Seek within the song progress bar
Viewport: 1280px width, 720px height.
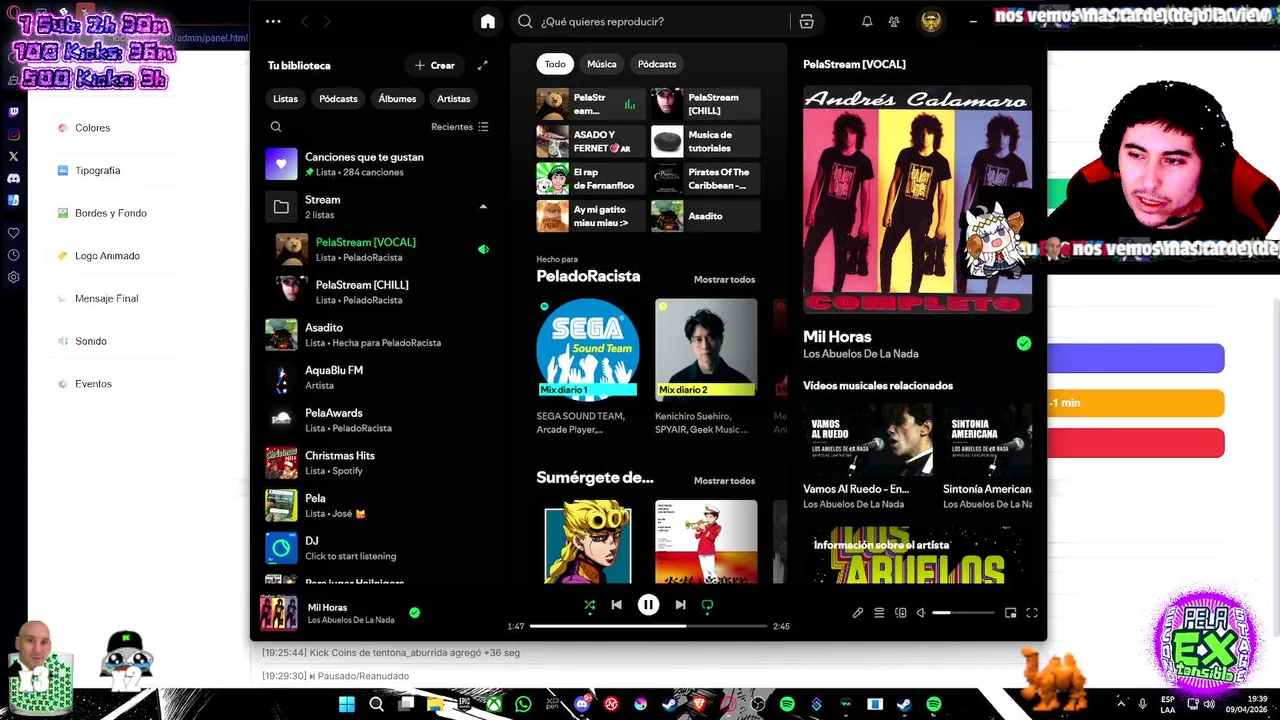pos(648,626)
